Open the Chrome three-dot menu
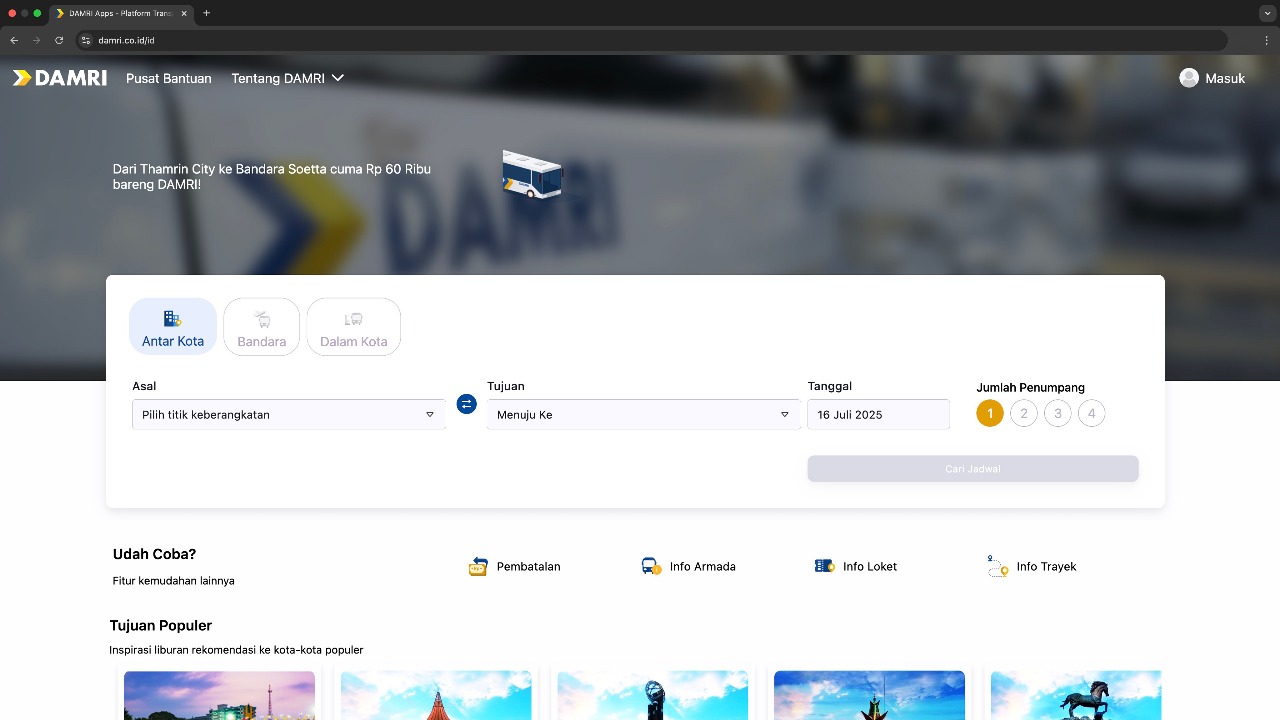The image size is (1280, 720). pyautogui.click(x=1267, y=40)
